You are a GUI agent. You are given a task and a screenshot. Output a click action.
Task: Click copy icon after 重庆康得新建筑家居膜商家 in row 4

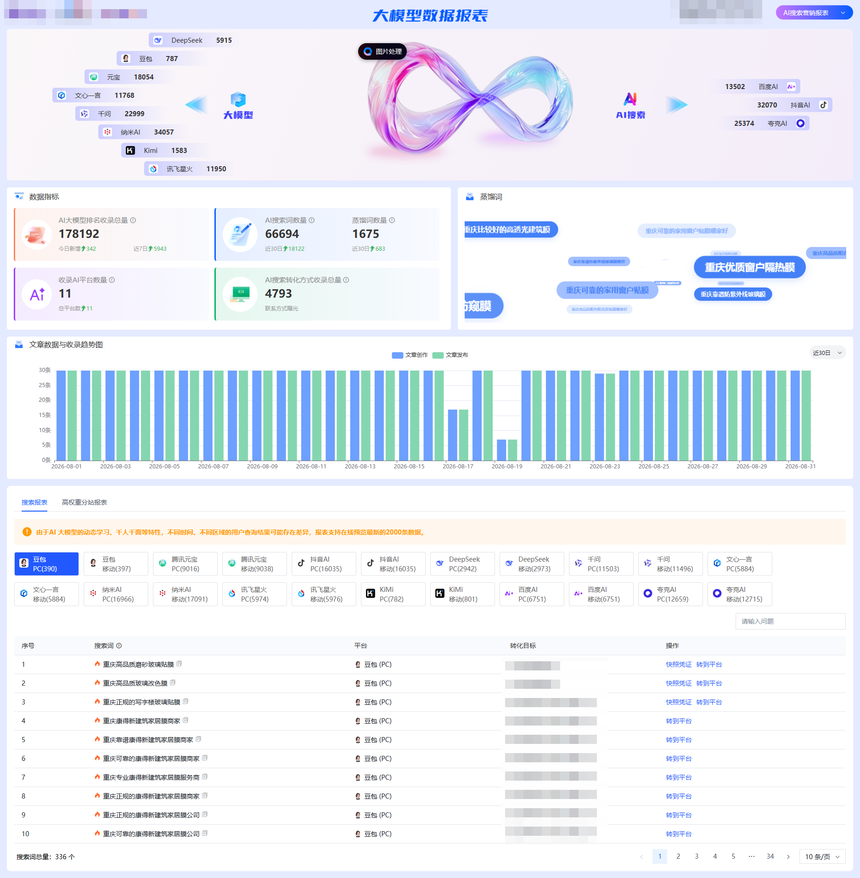tap(185, 721)
